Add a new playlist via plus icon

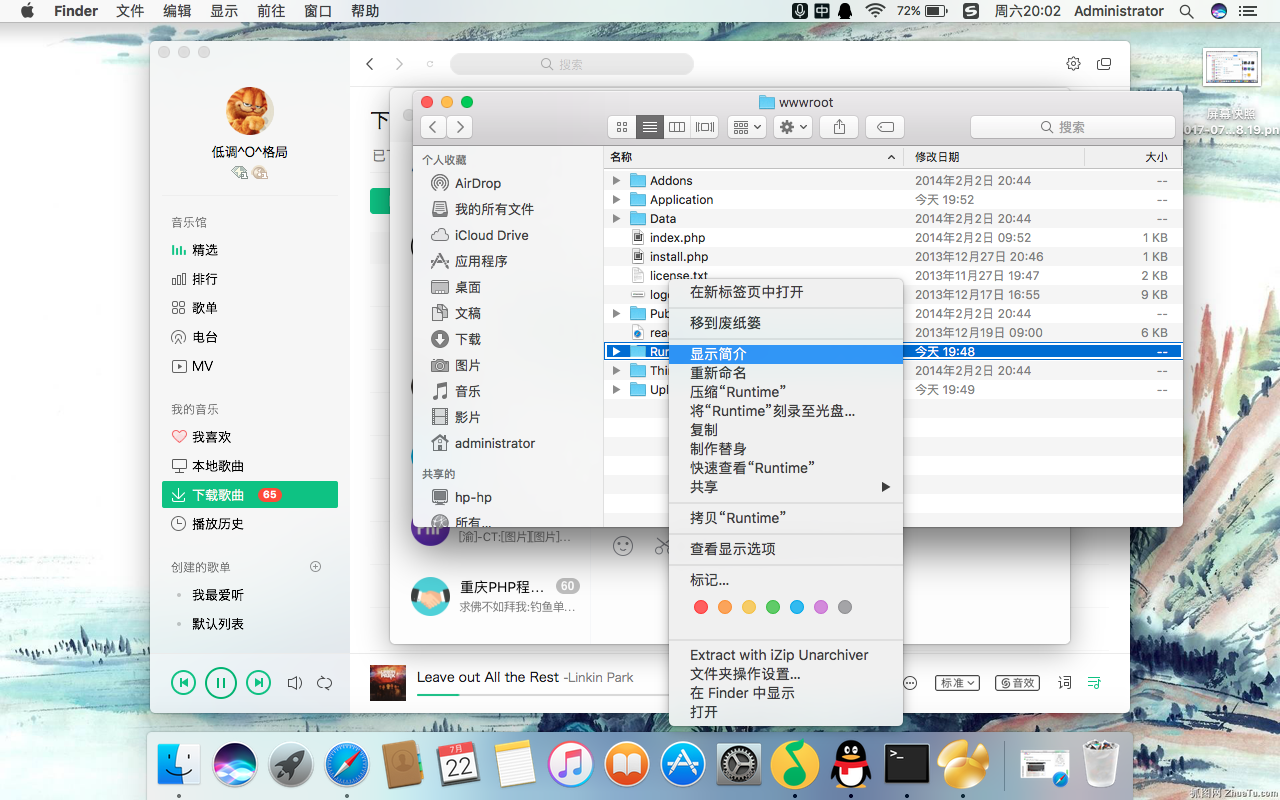click(316, 567)
